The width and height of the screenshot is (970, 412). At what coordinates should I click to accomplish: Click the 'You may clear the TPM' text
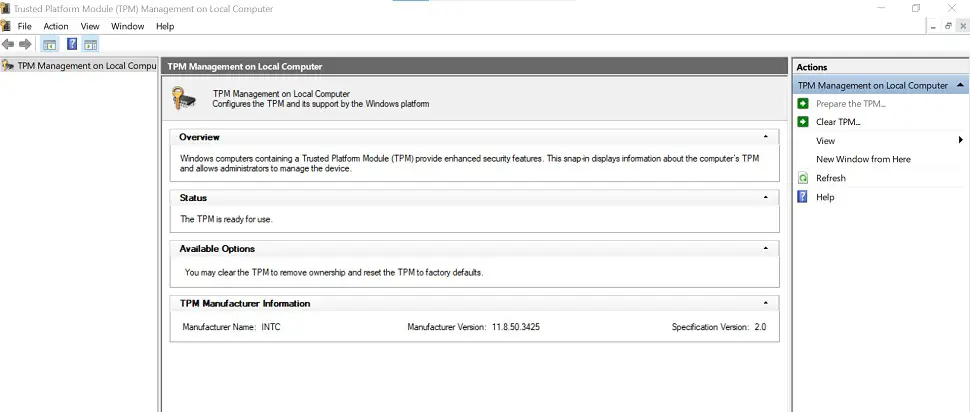[x=334, y=272]
